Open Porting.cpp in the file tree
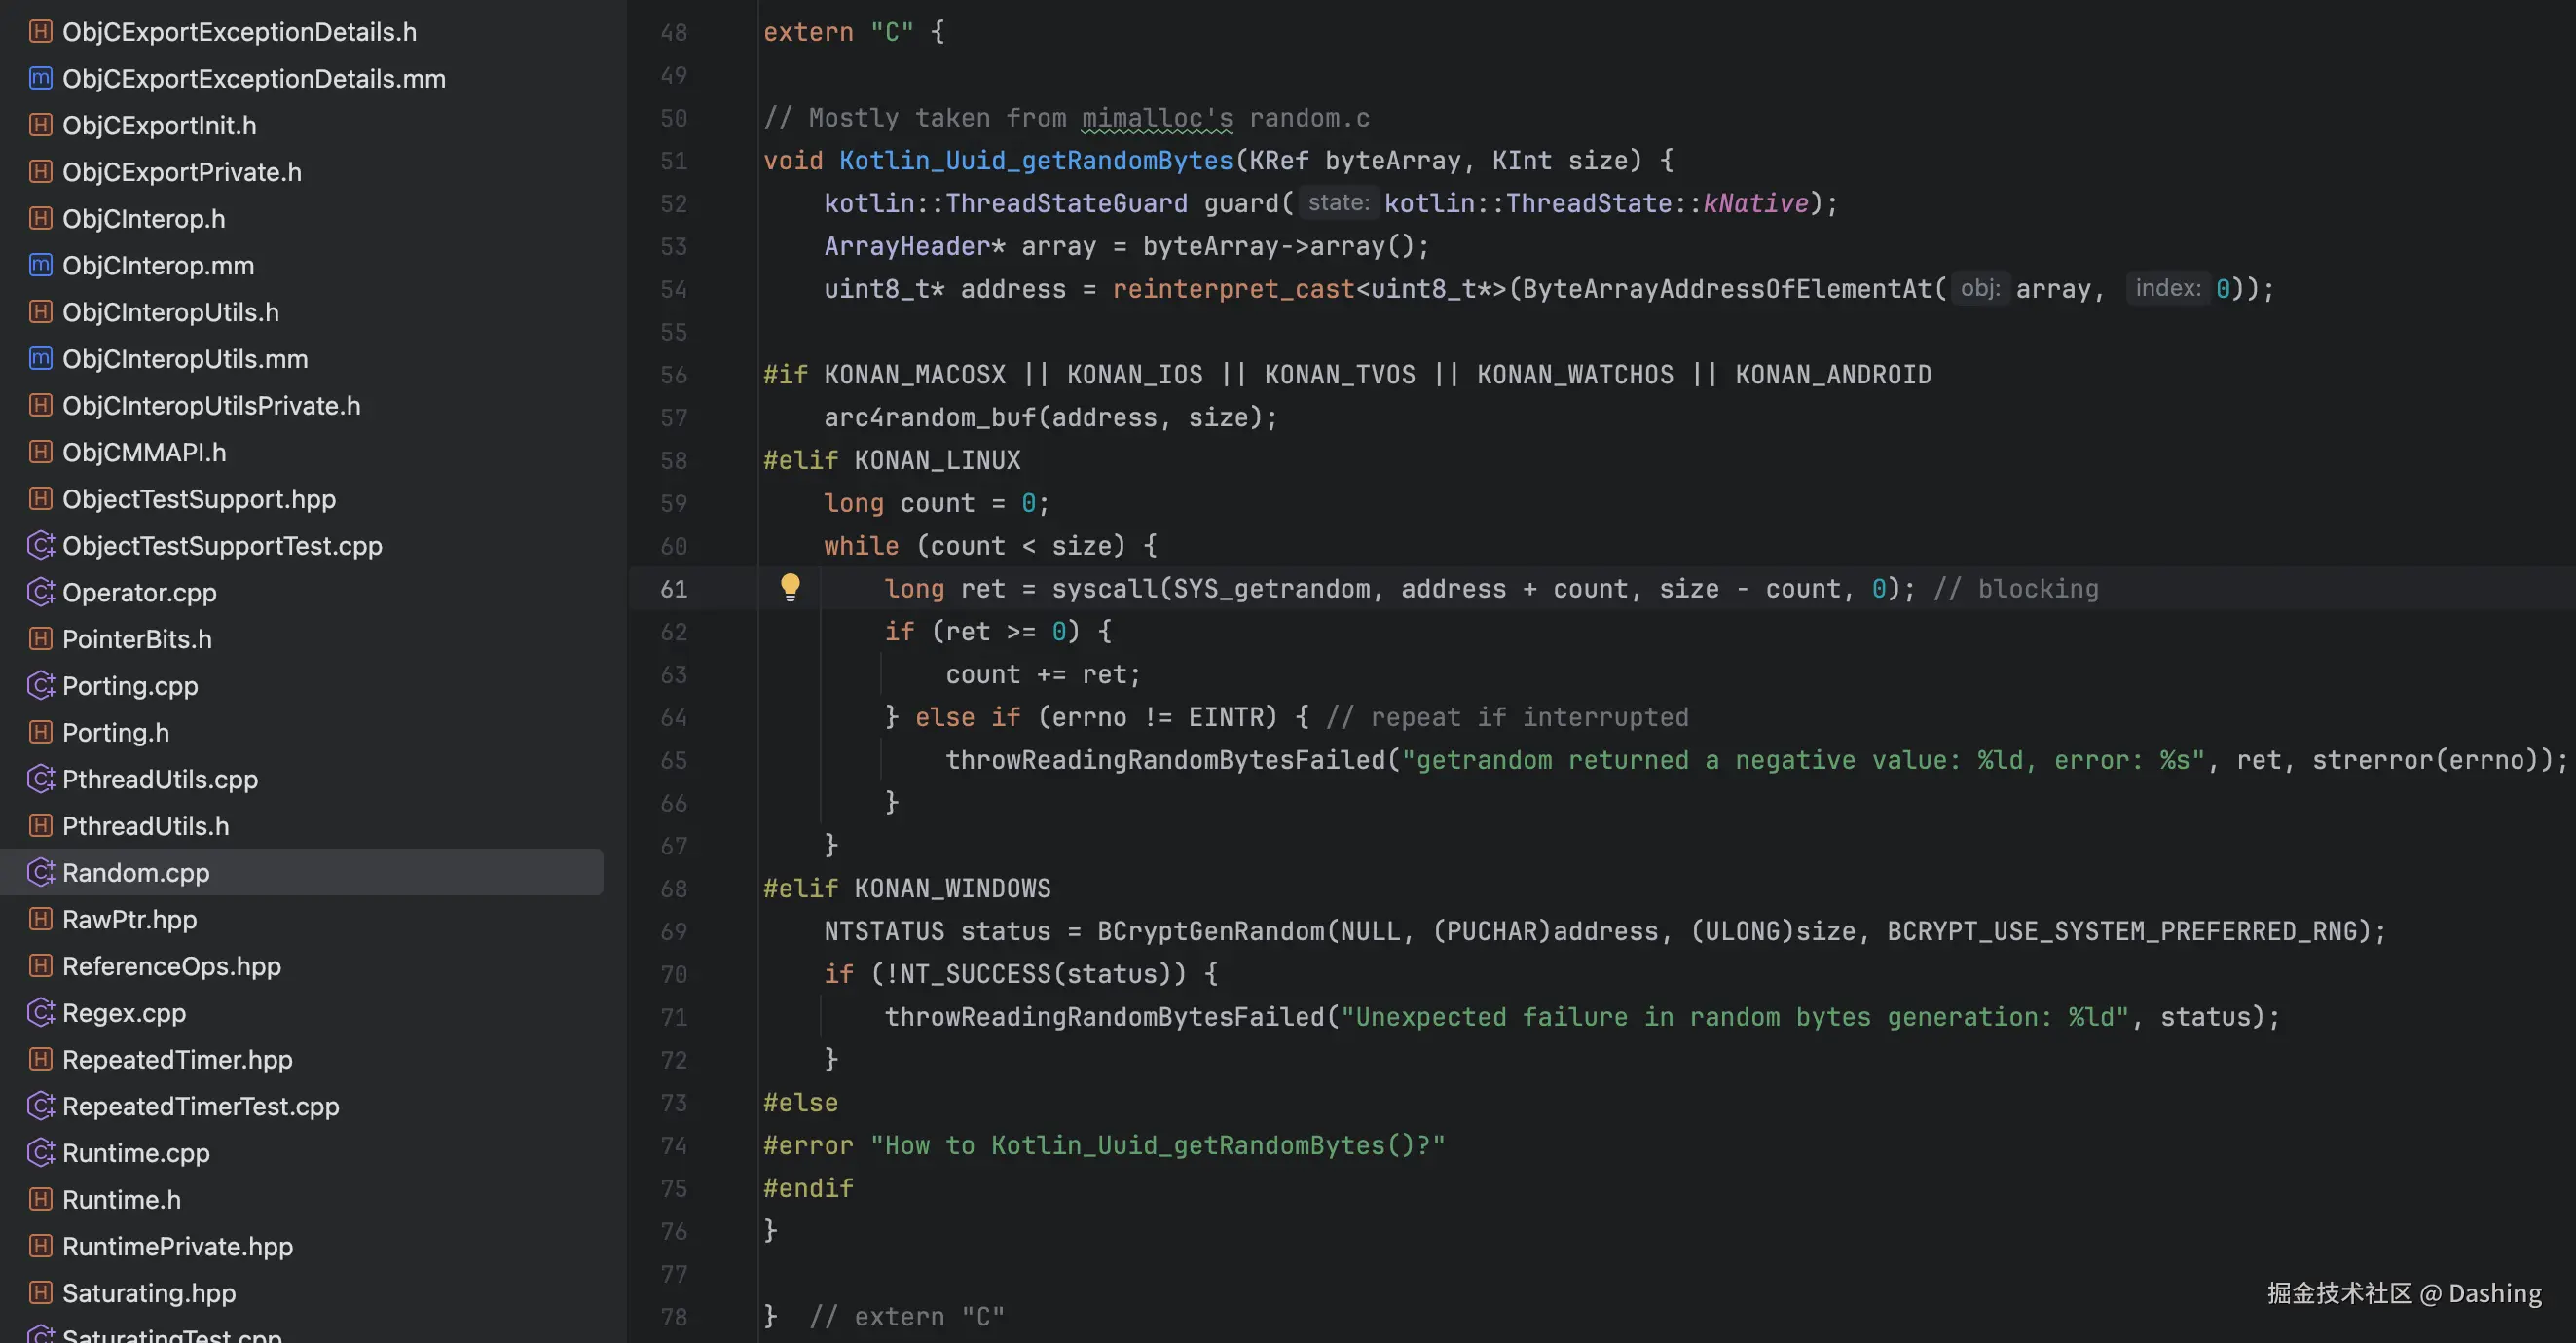Image resolution: width=2576 pixels, height=1343 pixels. (130, 686)
